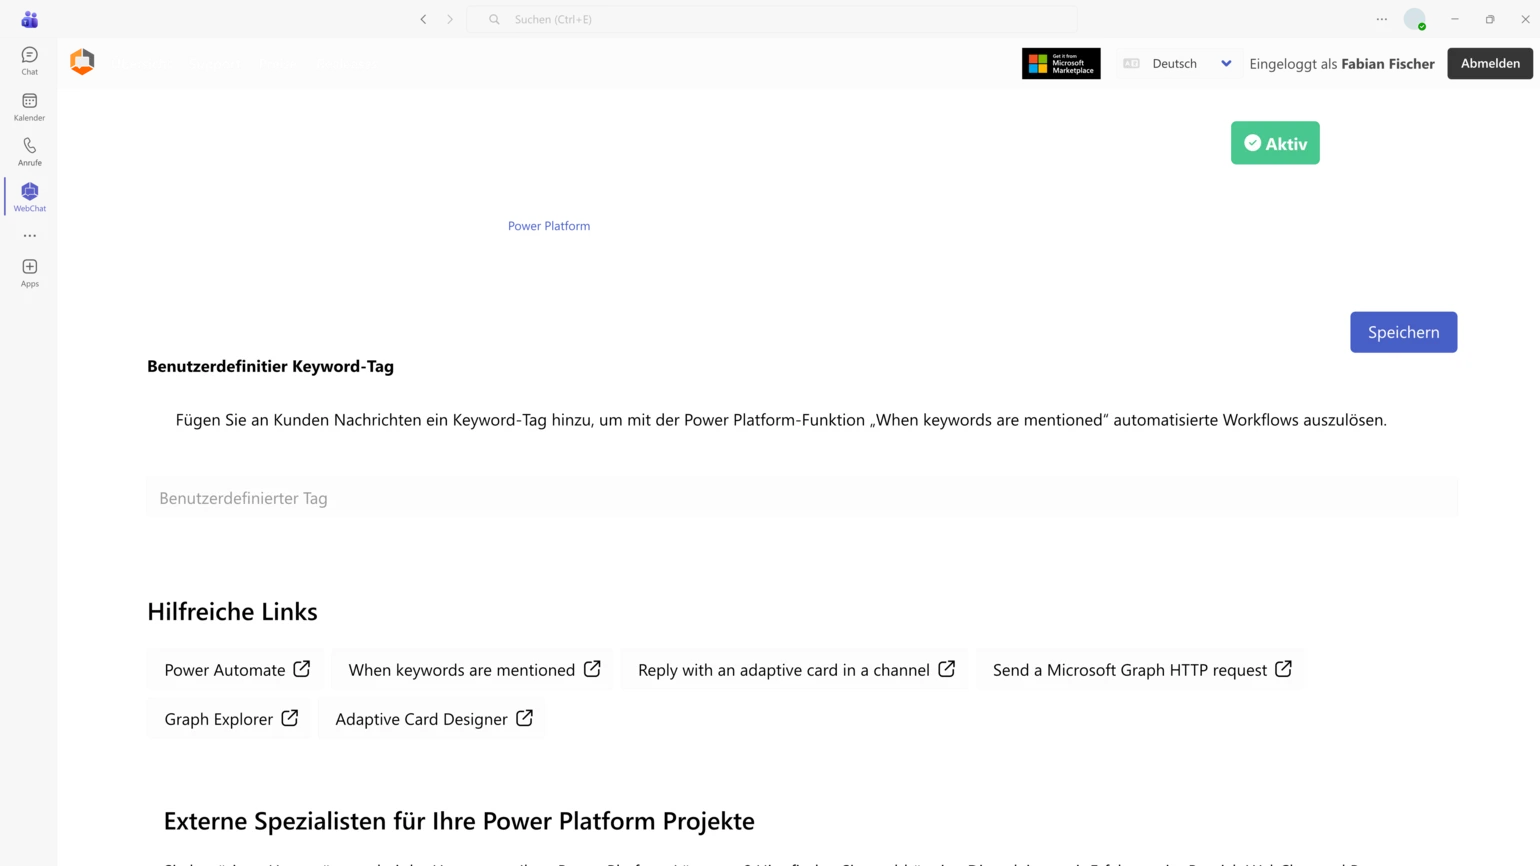The image size is (1540, 866).
Task: Click the sidebar three-dot more options icon
Action: coord(29,235)
